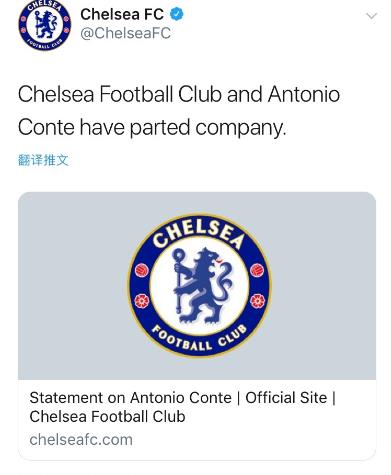Click the blue verified badge

click(177, 14)
